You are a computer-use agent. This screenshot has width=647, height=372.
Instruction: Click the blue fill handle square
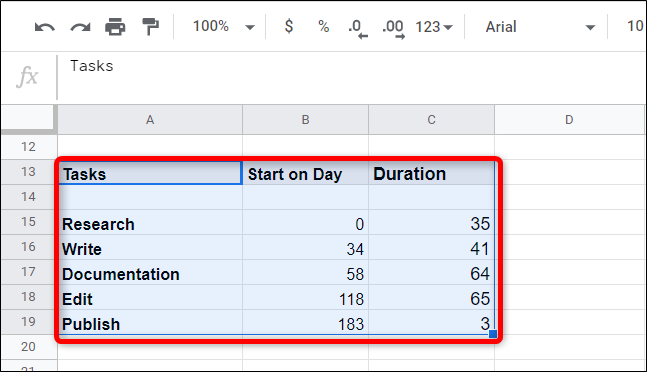click(493, 334)
